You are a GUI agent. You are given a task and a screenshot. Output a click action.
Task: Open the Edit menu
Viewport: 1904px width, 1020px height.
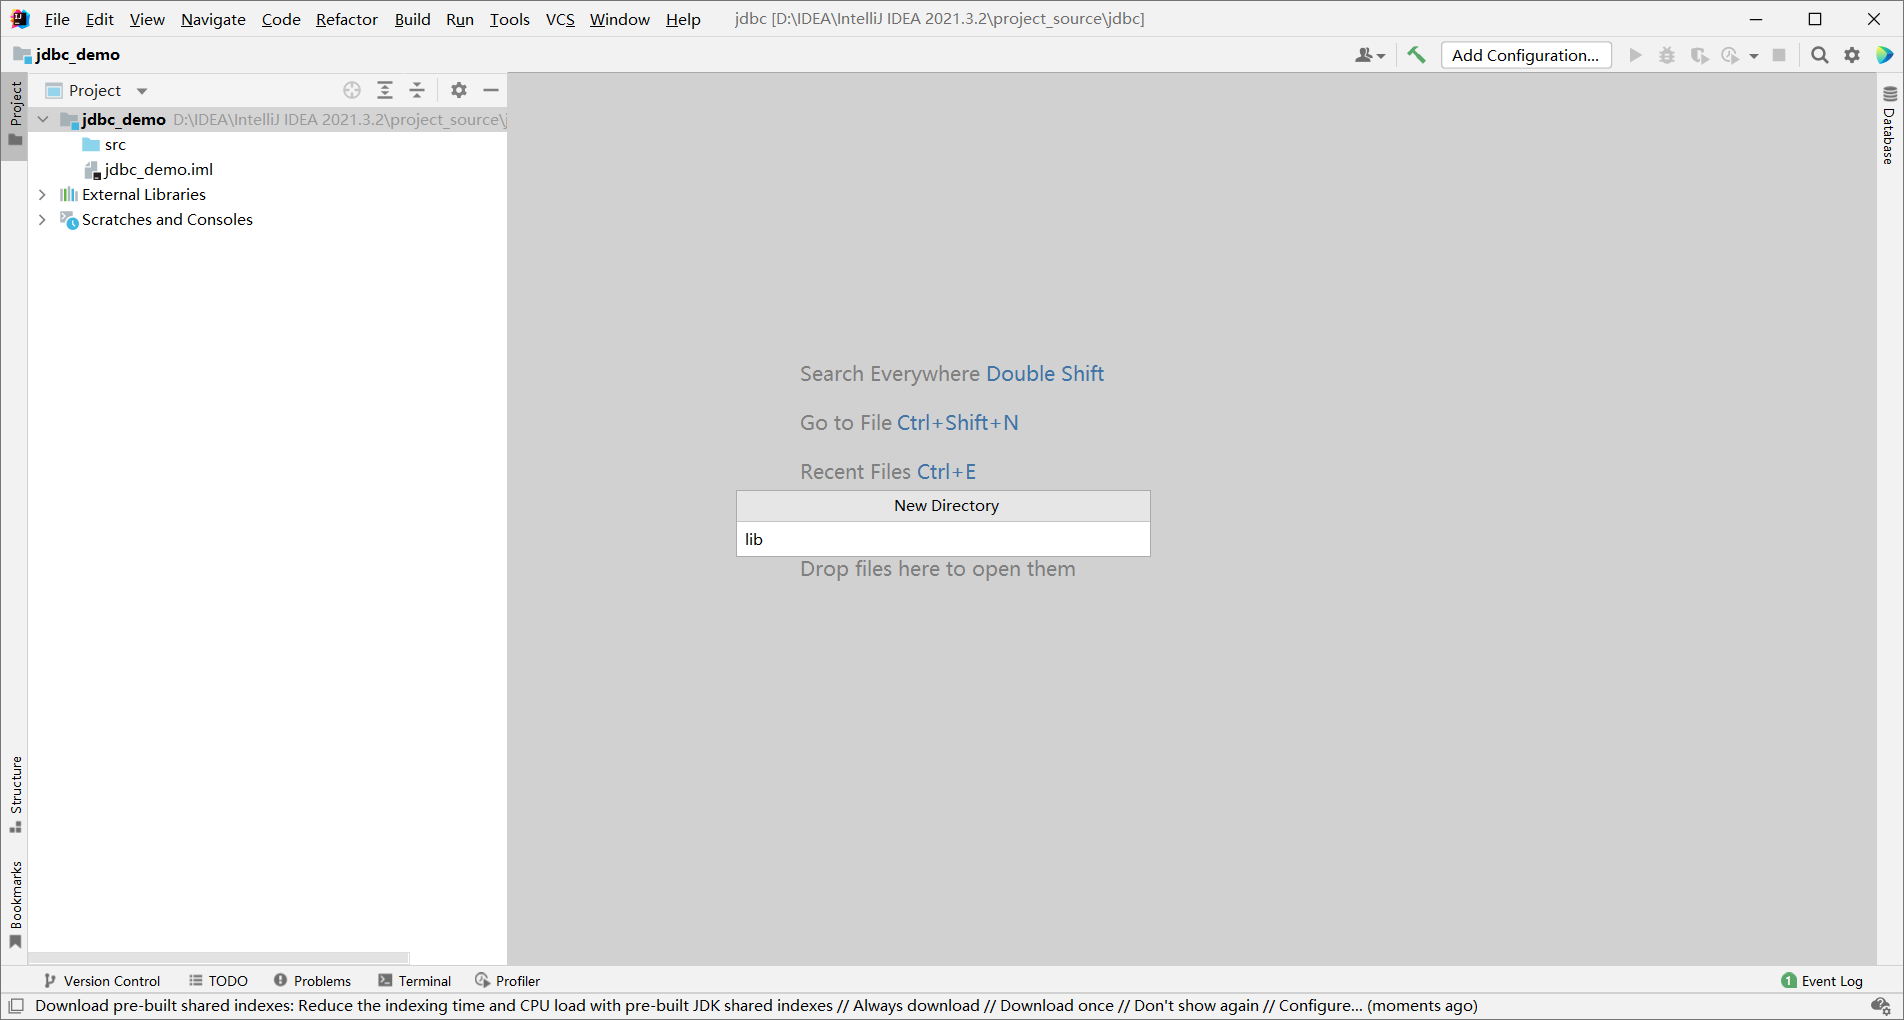coord(99,19)
